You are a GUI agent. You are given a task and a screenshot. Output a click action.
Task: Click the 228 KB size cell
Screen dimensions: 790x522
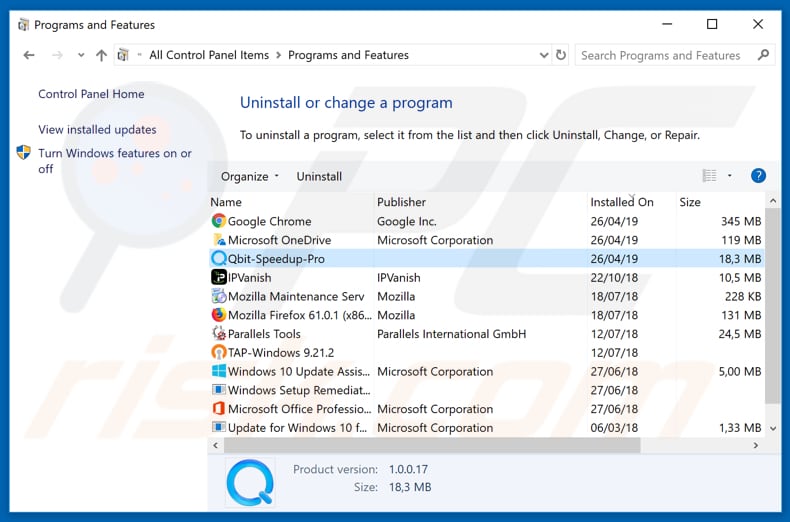[743, 296]
